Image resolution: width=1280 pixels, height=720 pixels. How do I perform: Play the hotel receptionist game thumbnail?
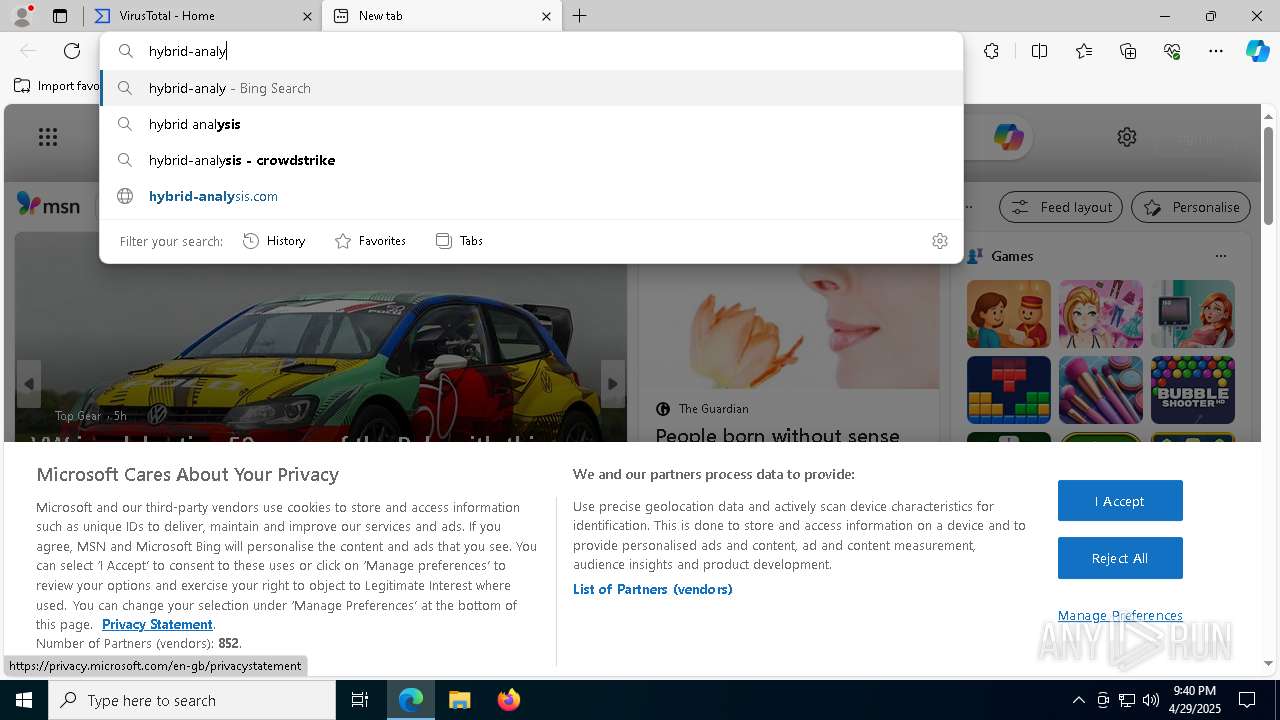click(1009, 314)
